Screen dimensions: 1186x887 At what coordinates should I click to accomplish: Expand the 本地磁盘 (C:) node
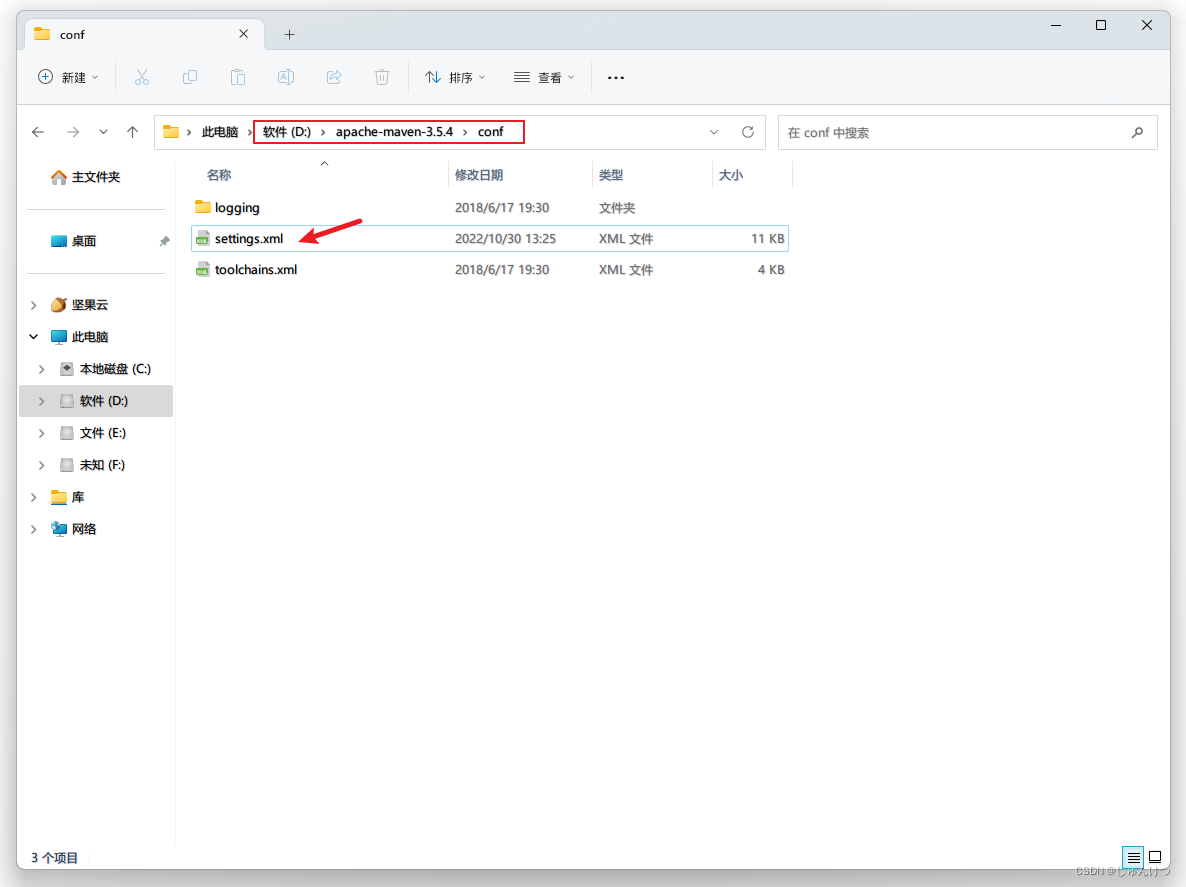tap(42, 369)
